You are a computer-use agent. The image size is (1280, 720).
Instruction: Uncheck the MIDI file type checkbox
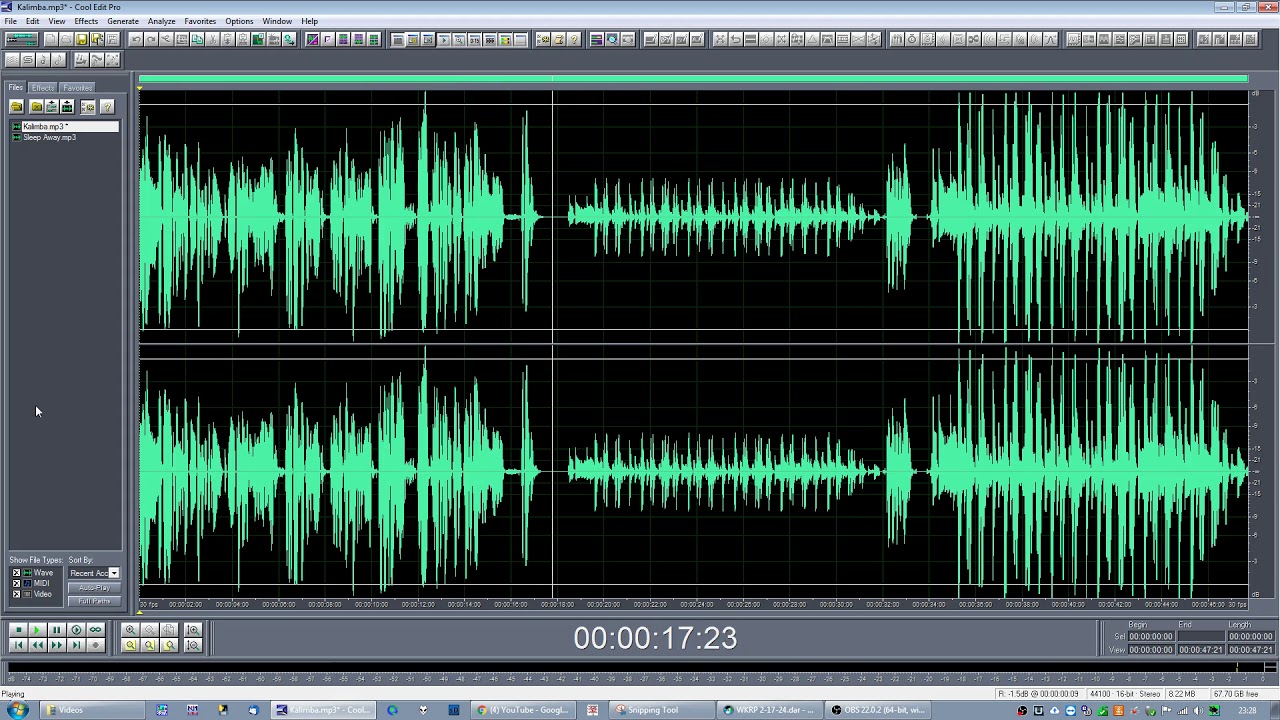coord(16,583)
